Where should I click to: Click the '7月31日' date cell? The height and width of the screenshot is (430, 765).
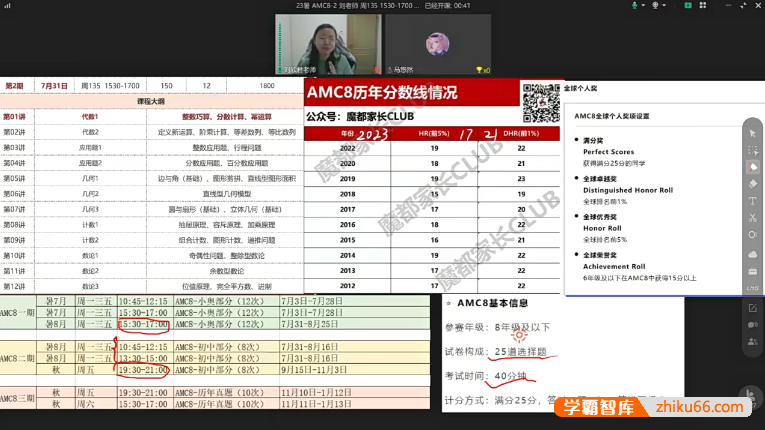(x=54, y=85)
